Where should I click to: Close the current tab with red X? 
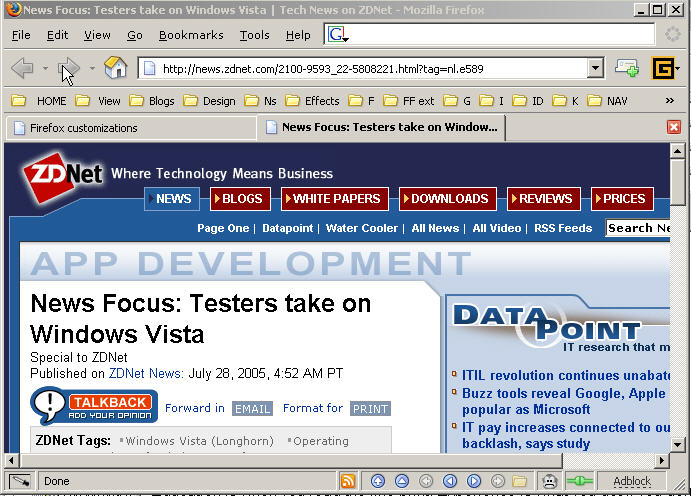[674, 127]
